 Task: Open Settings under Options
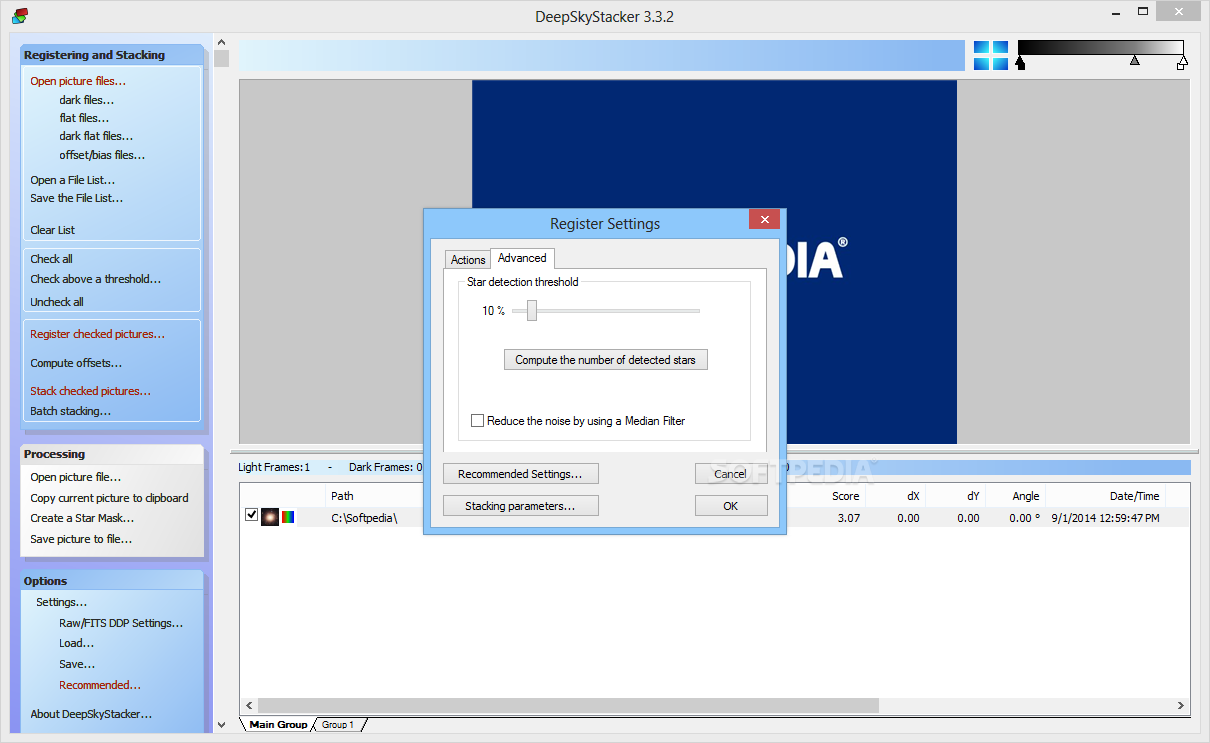tap(62, 602)
